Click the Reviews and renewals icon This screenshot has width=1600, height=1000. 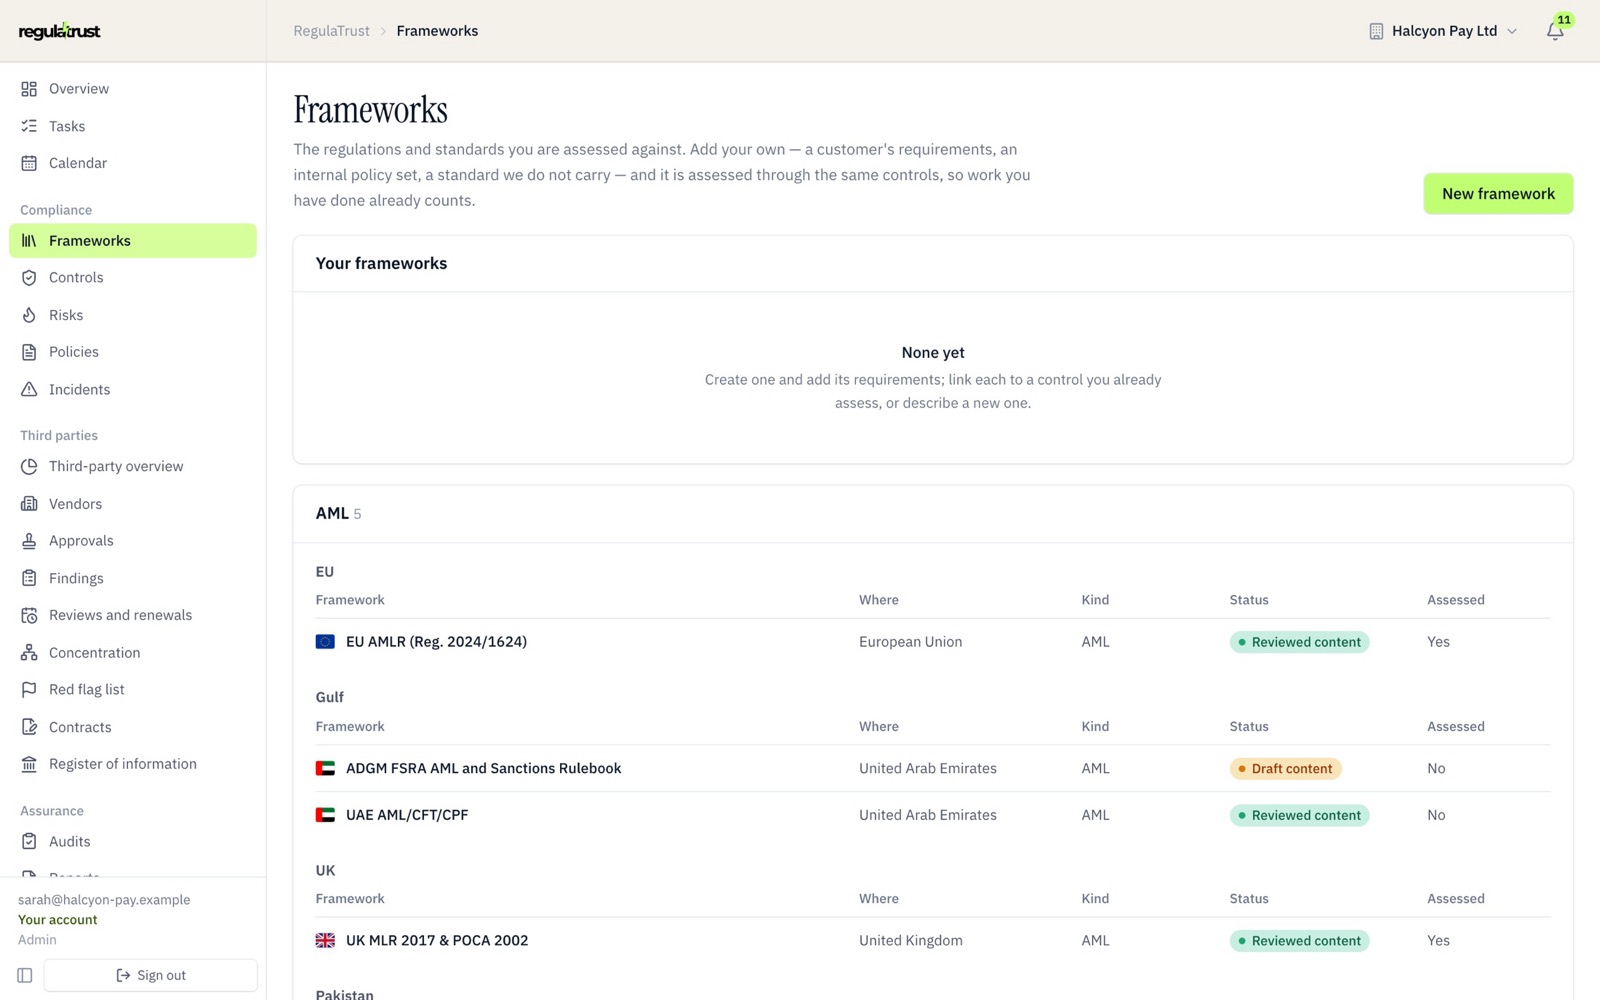point(29,615)
